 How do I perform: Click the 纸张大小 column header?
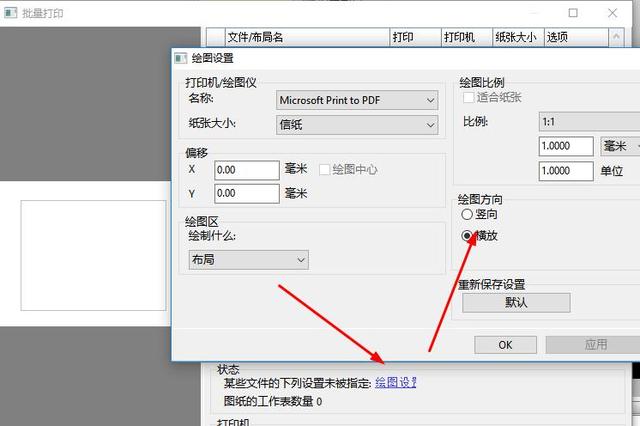click(518, 37)
